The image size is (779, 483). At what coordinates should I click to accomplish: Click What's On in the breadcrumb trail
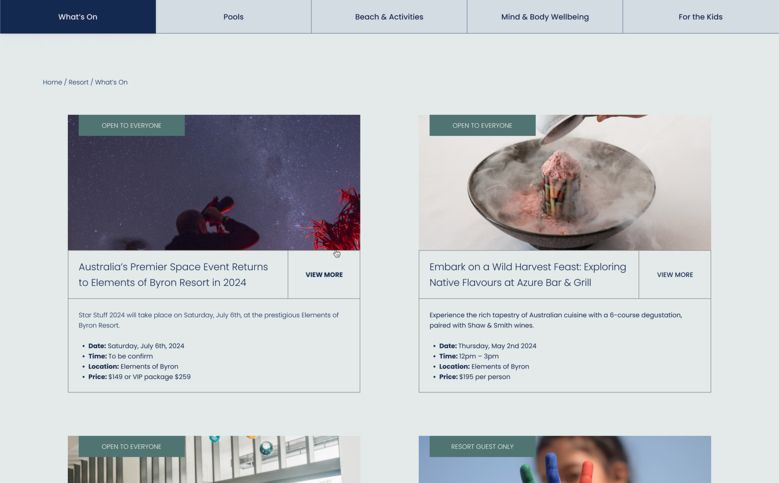tap(111, 82)
